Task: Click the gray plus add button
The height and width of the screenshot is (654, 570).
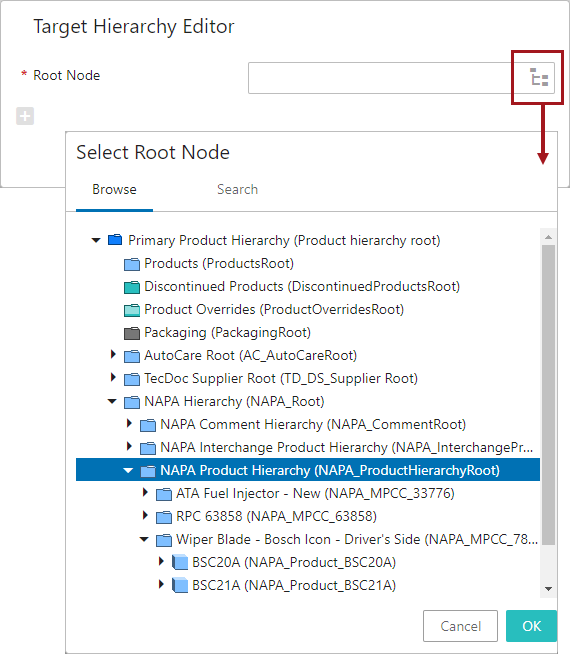Action: pos(25,116)
